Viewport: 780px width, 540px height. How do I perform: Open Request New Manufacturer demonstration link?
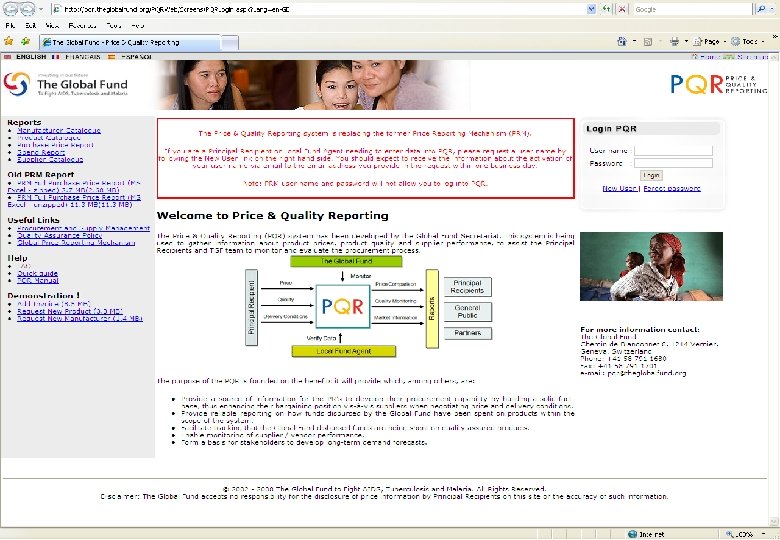point(80,318)
